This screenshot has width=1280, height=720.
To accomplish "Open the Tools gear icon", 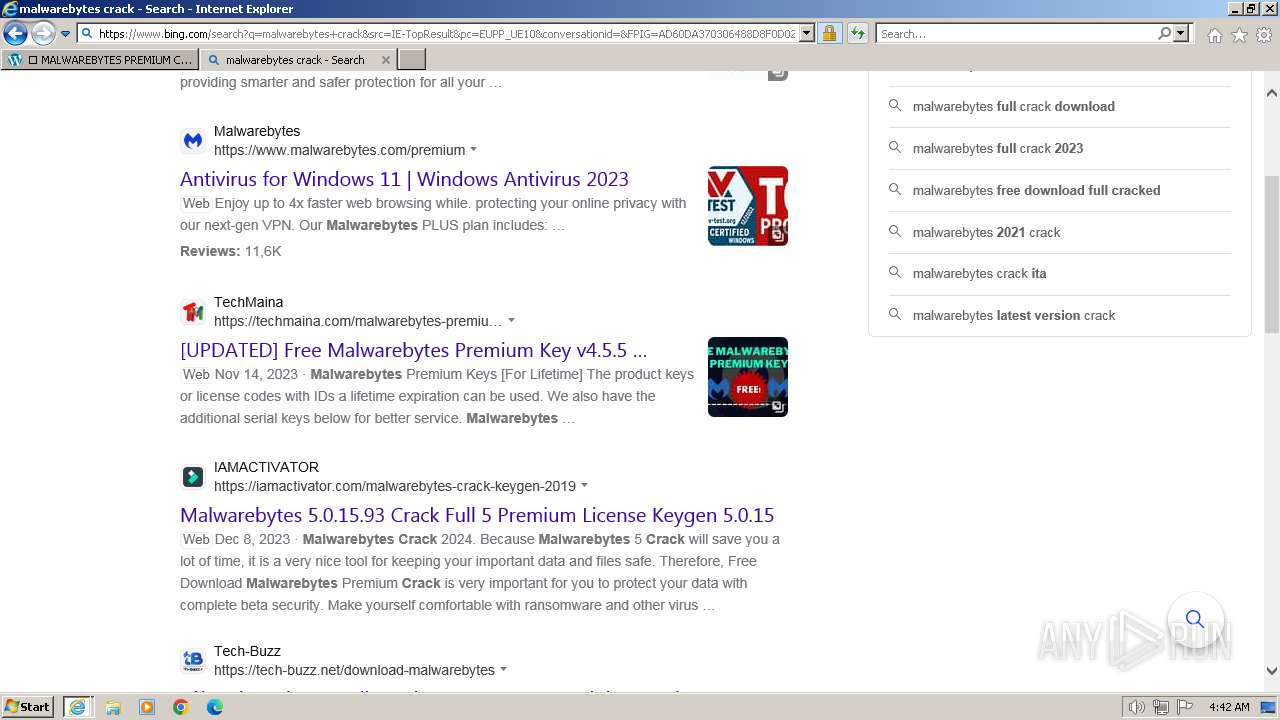I will pos(1264,35).
